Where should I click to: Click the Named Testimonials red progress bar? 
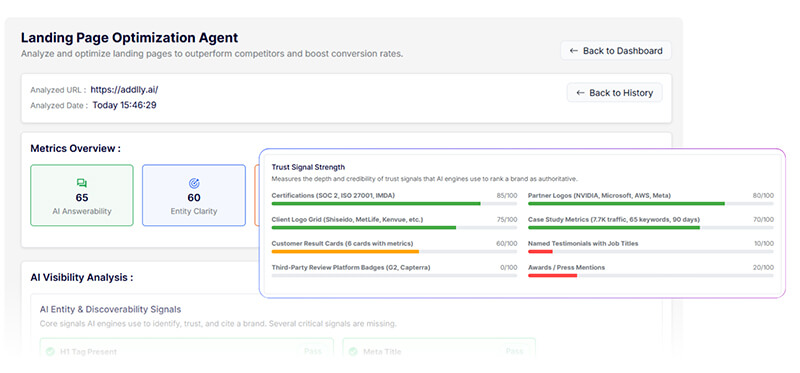(x=540, y=251)
